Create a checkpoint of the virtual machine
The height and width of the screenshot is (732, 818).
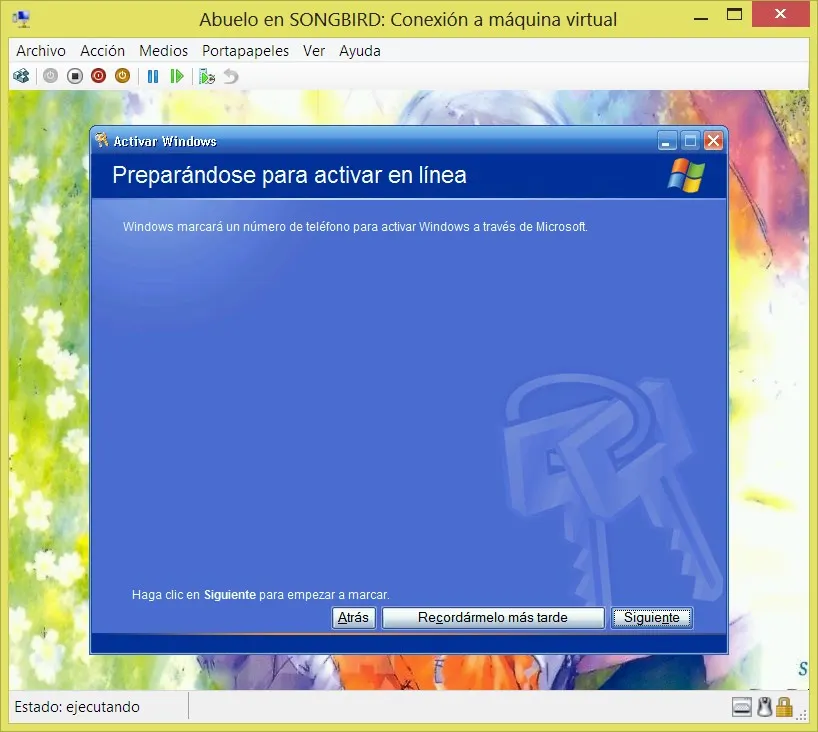click(x=205, y=75)
